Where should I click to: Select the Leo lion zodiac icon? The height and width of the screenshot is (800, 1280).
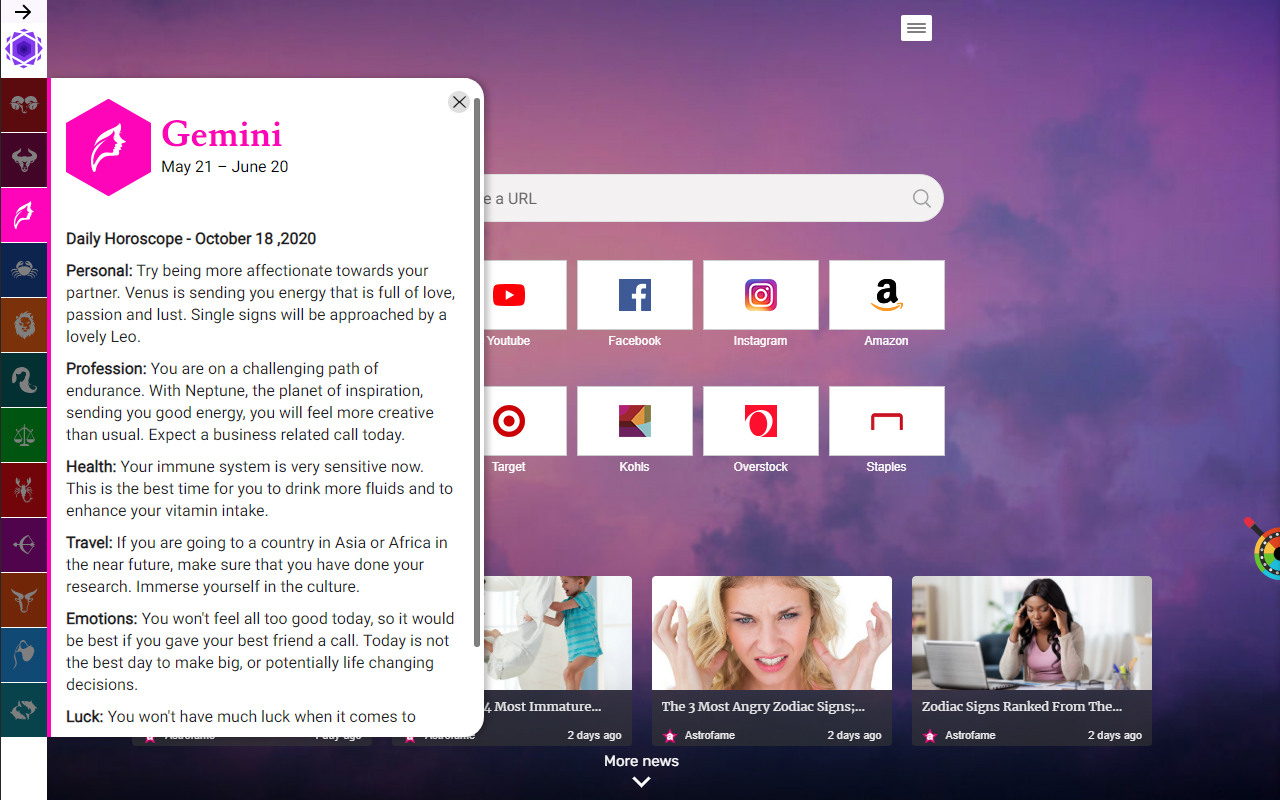(23, 325)
